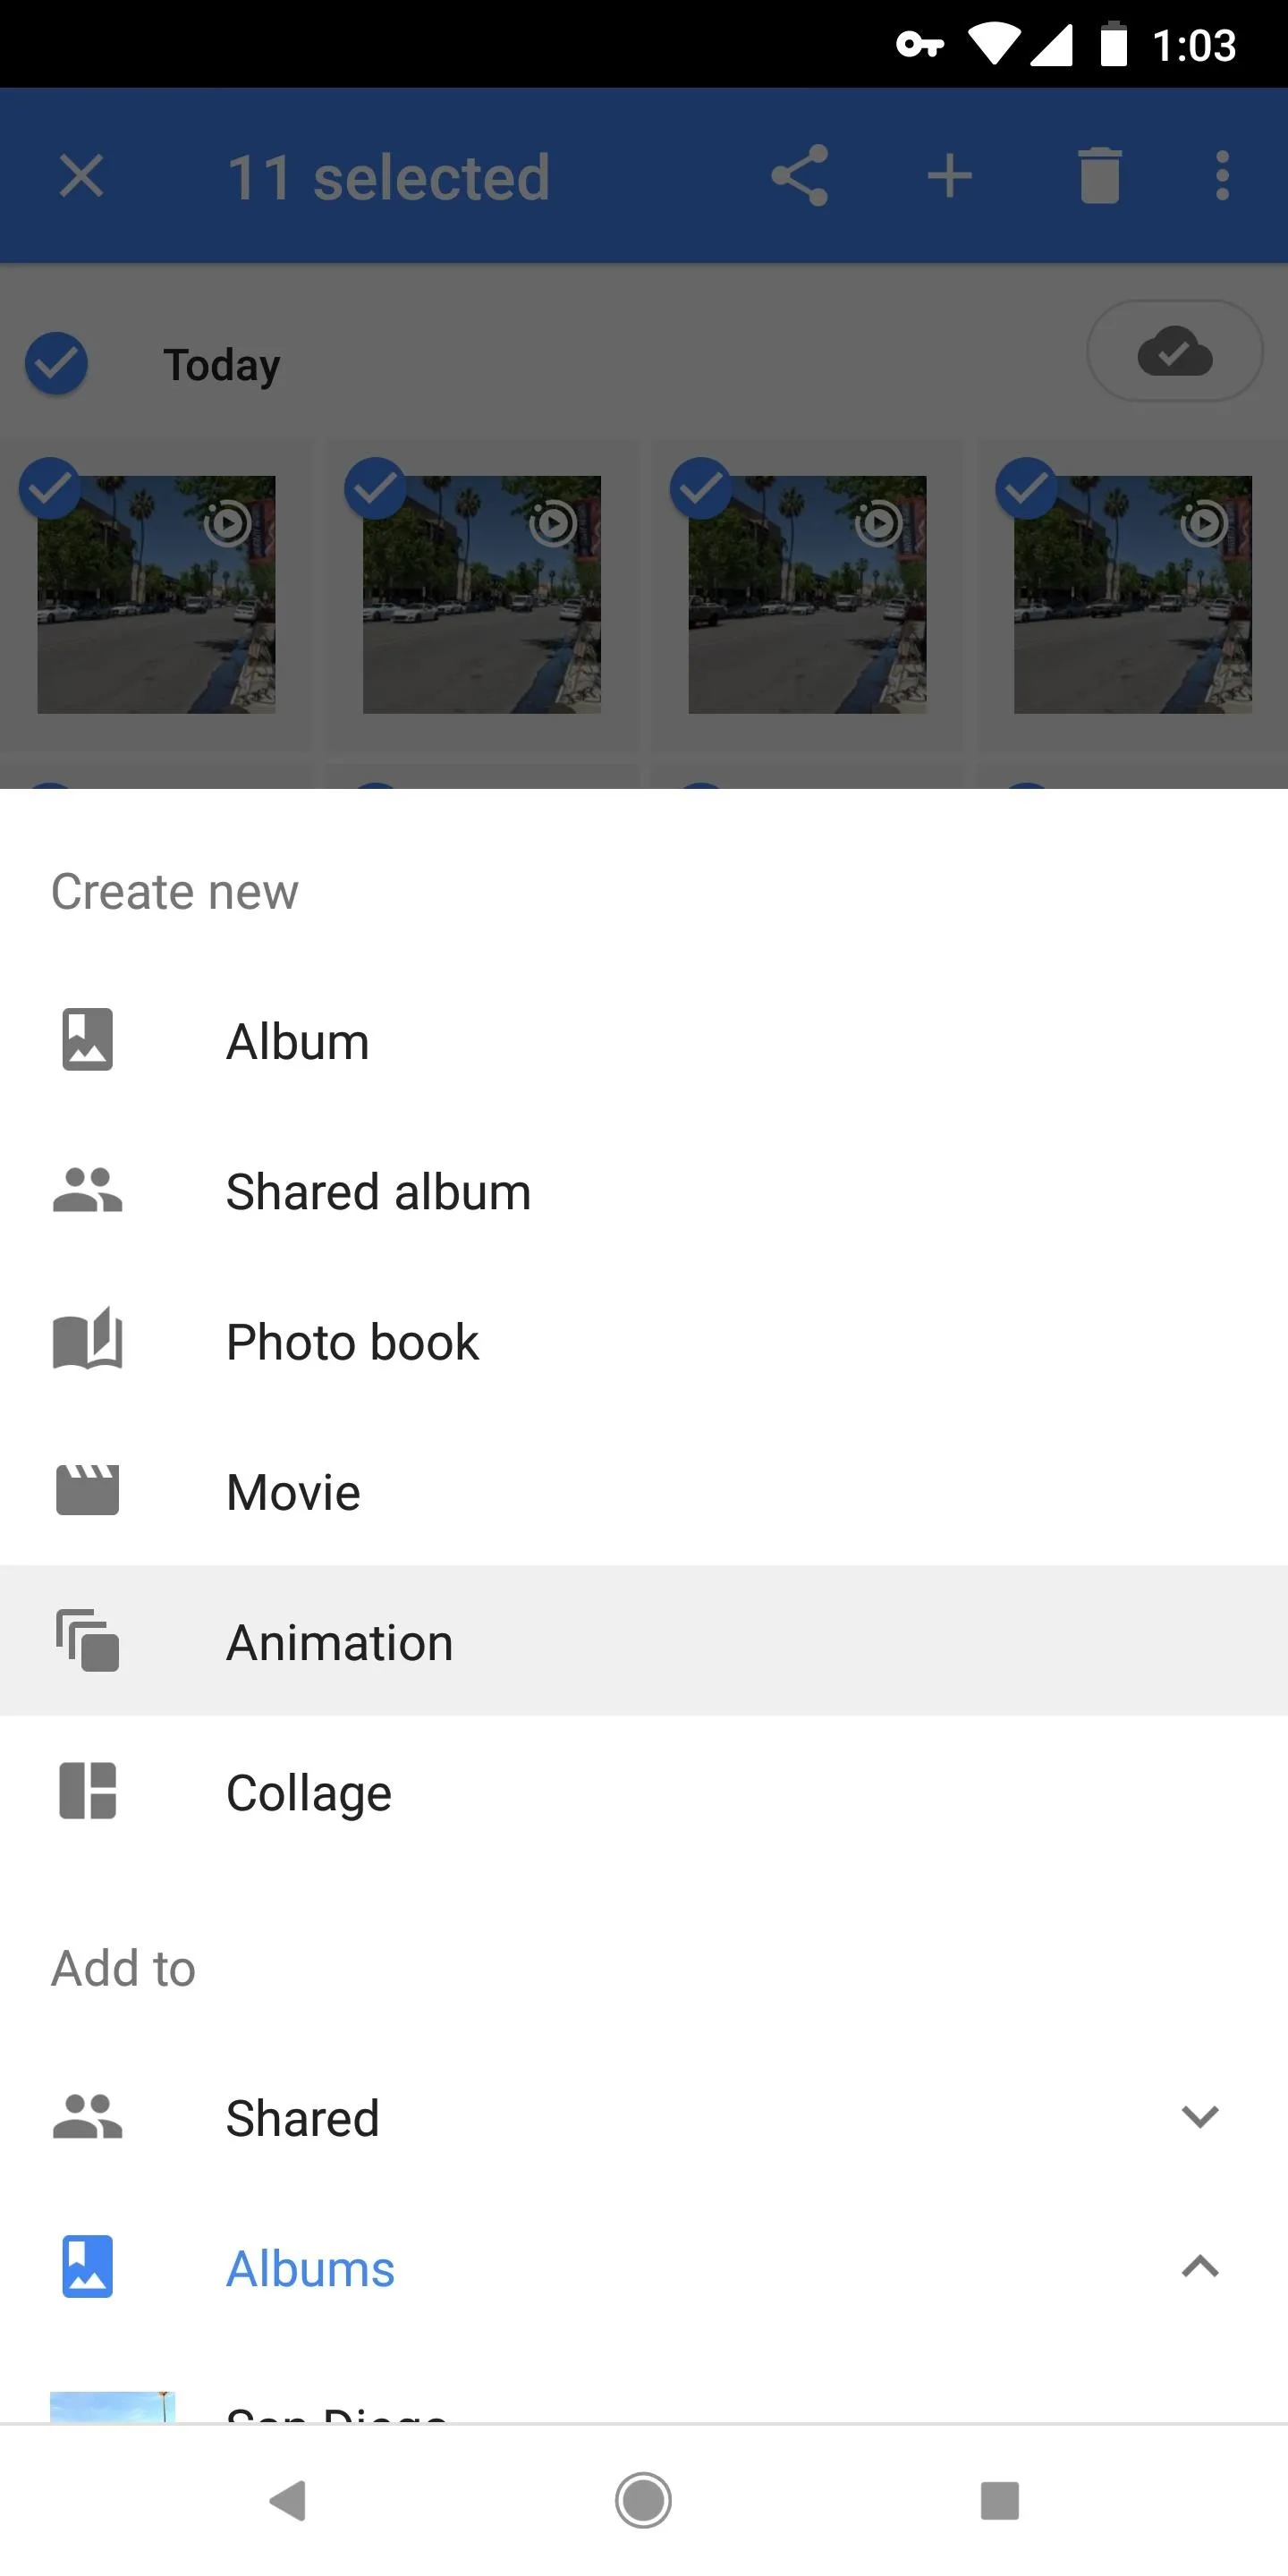Tap the Android home button
The image size is (1288, 2576).
tap(643, 2501)
